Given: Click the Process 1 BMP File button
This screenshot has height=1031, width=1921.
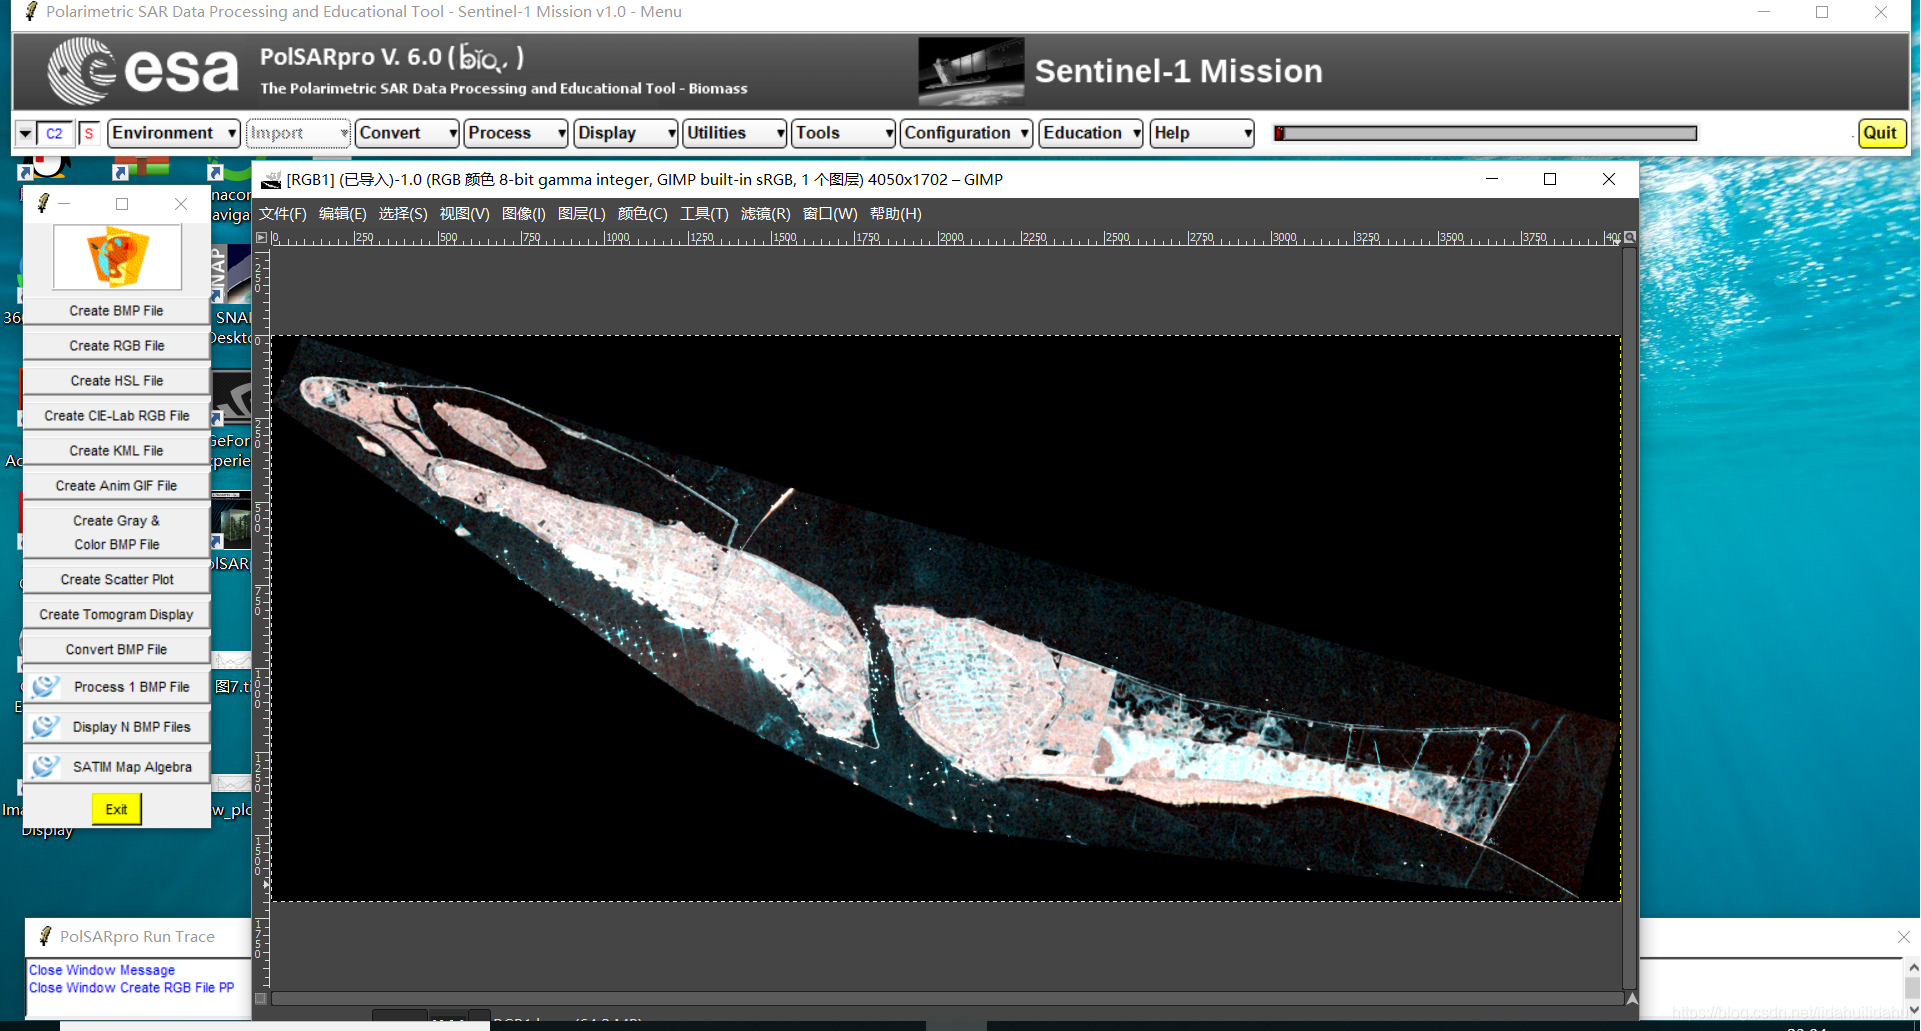Looking at the screenshot, I should click(x=116, y=687).
